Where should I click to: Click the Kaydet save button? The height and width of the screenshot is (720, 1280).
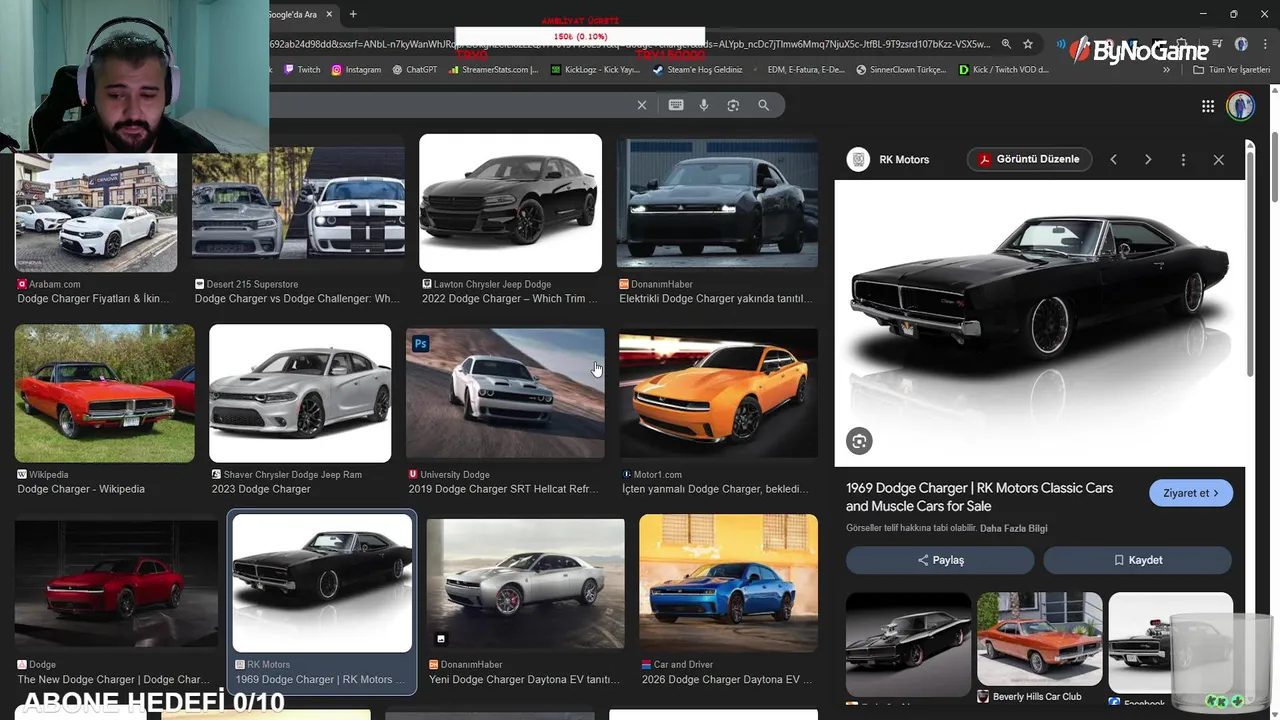click(1138, 560)
